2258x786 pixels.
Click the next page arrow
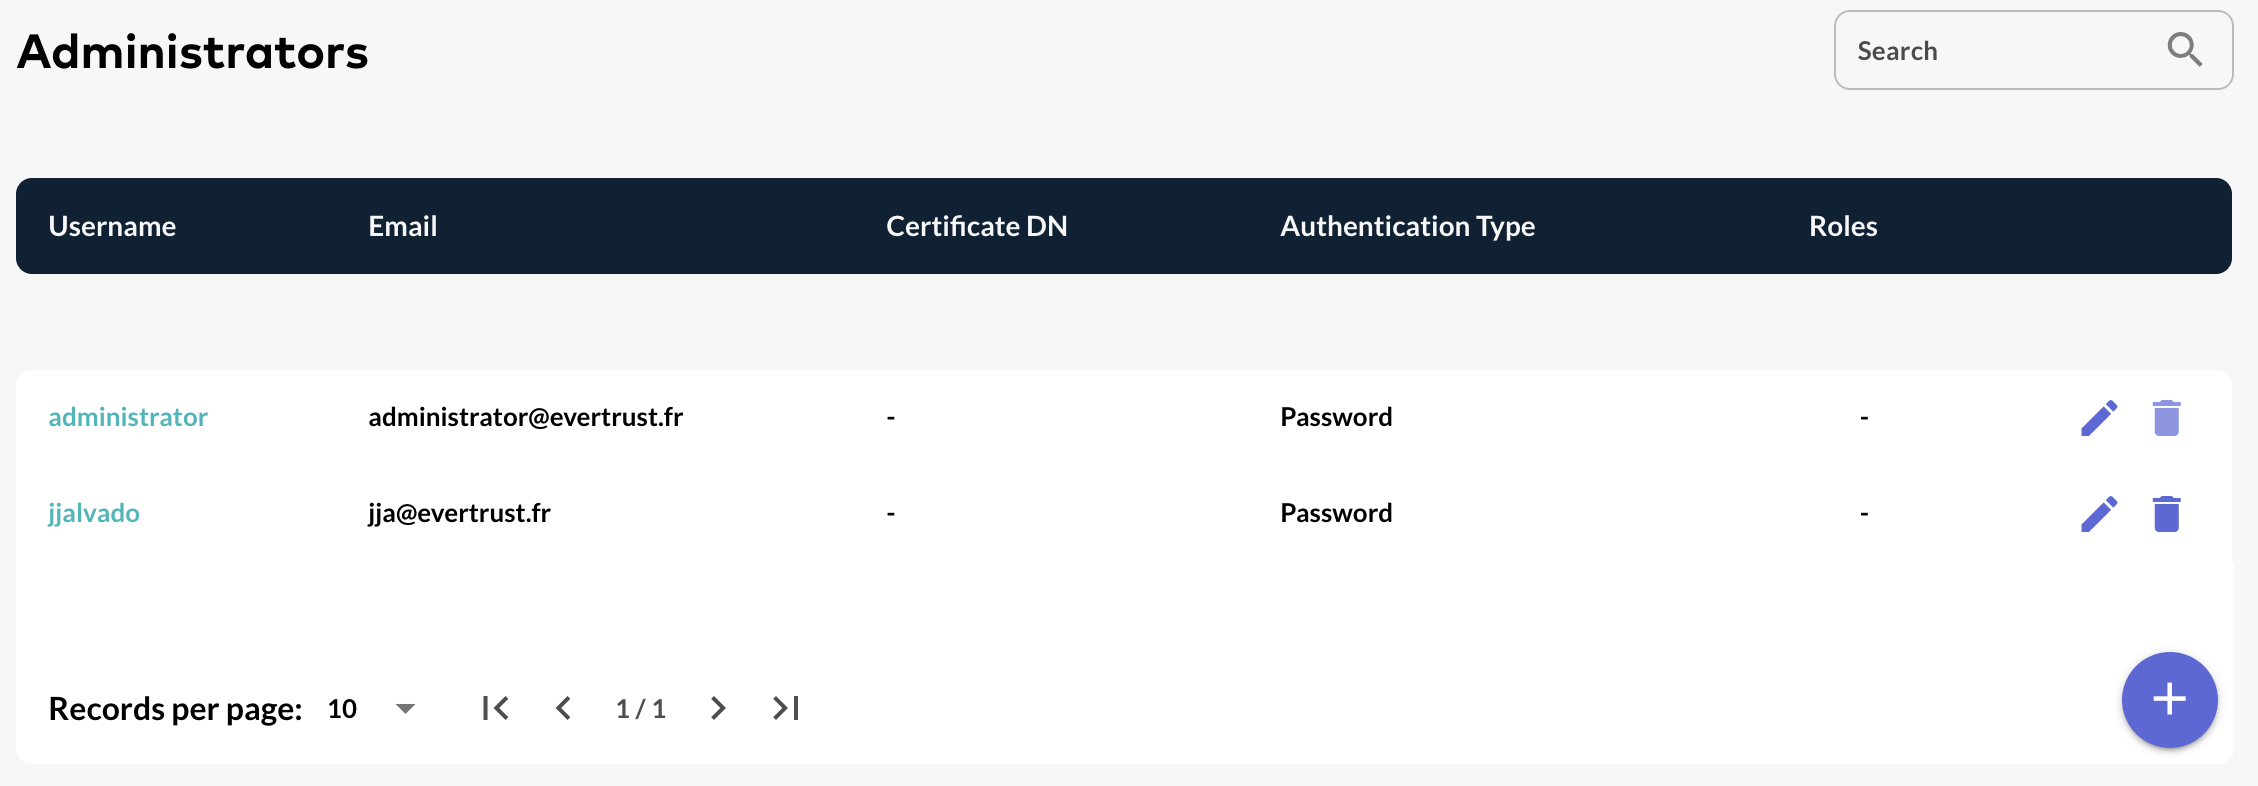(x=717, y=707)
